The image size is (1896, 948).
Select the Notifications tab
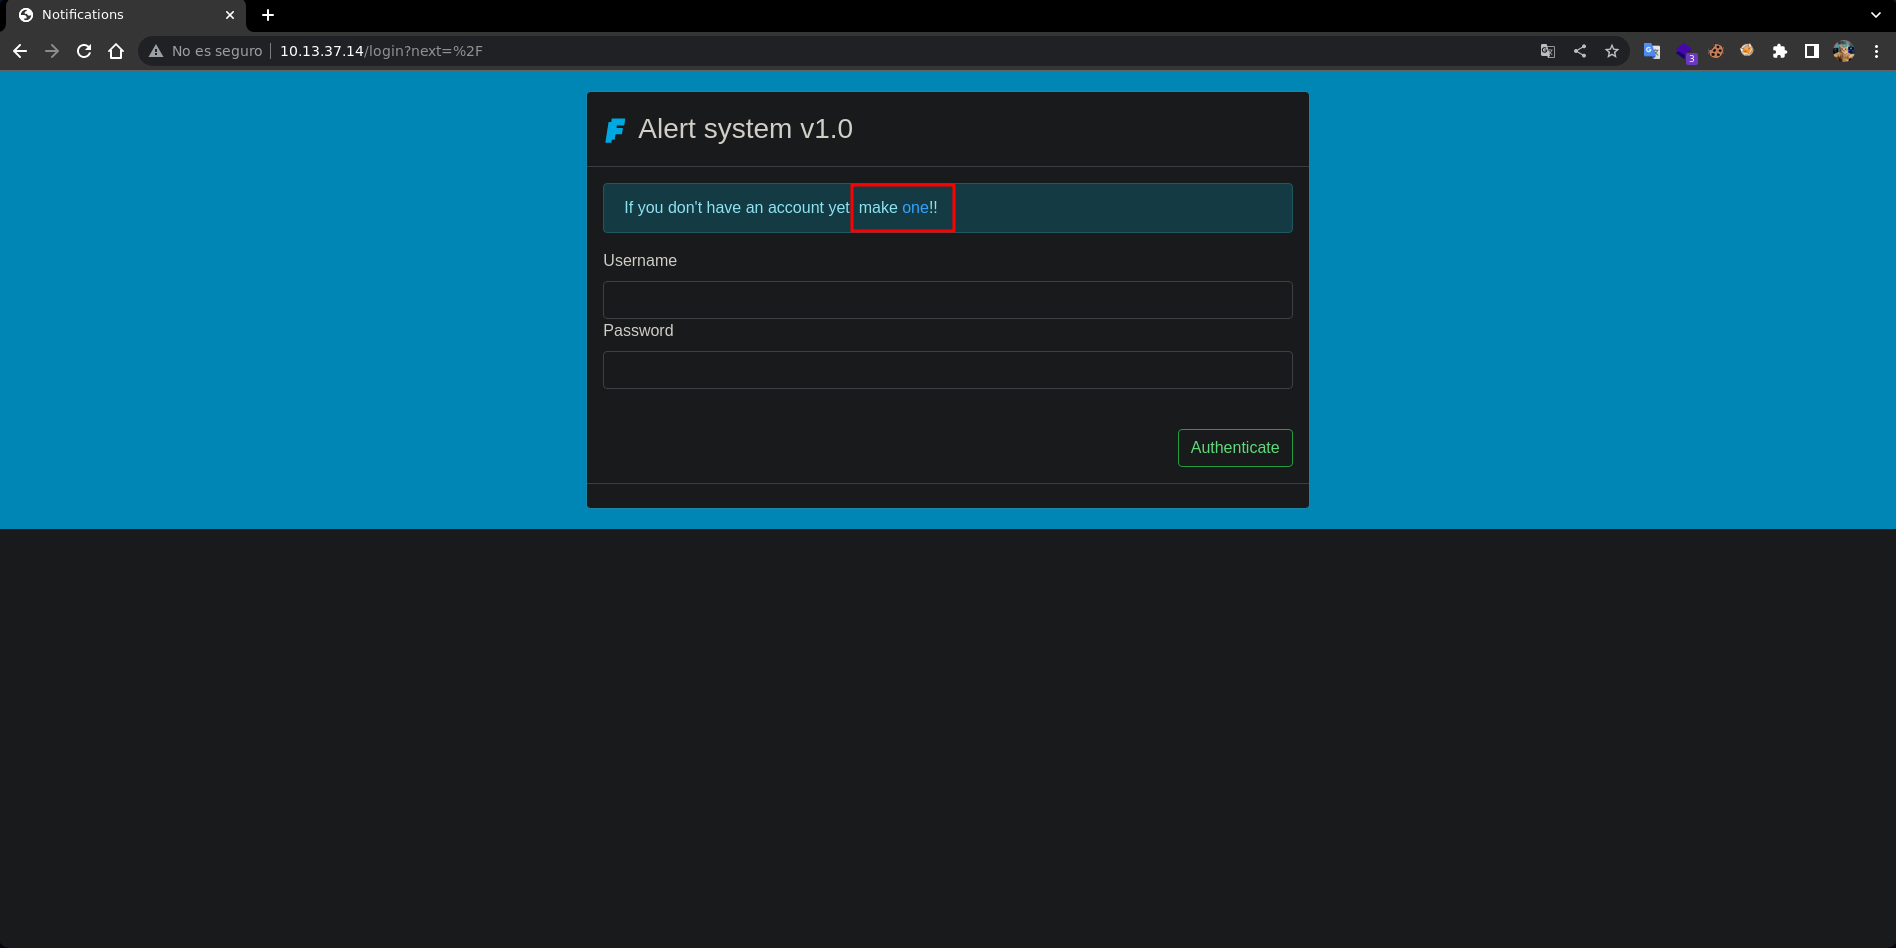tap(124, 15)
